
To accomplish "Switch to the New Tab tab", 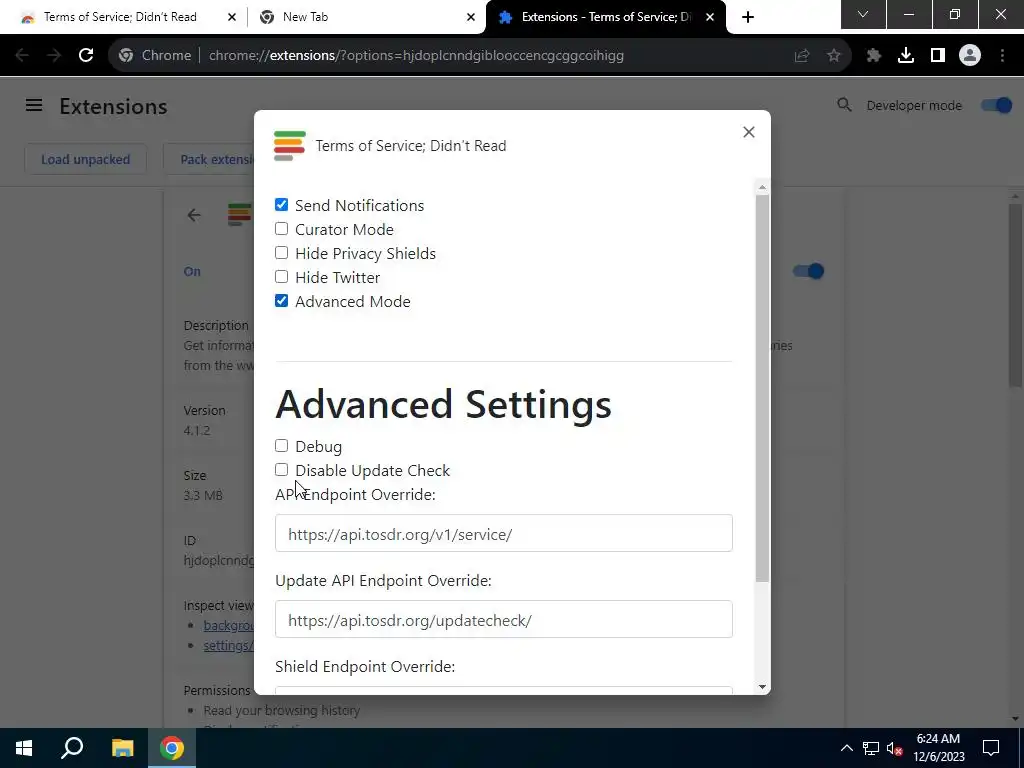I will click(x=305, y=17).
